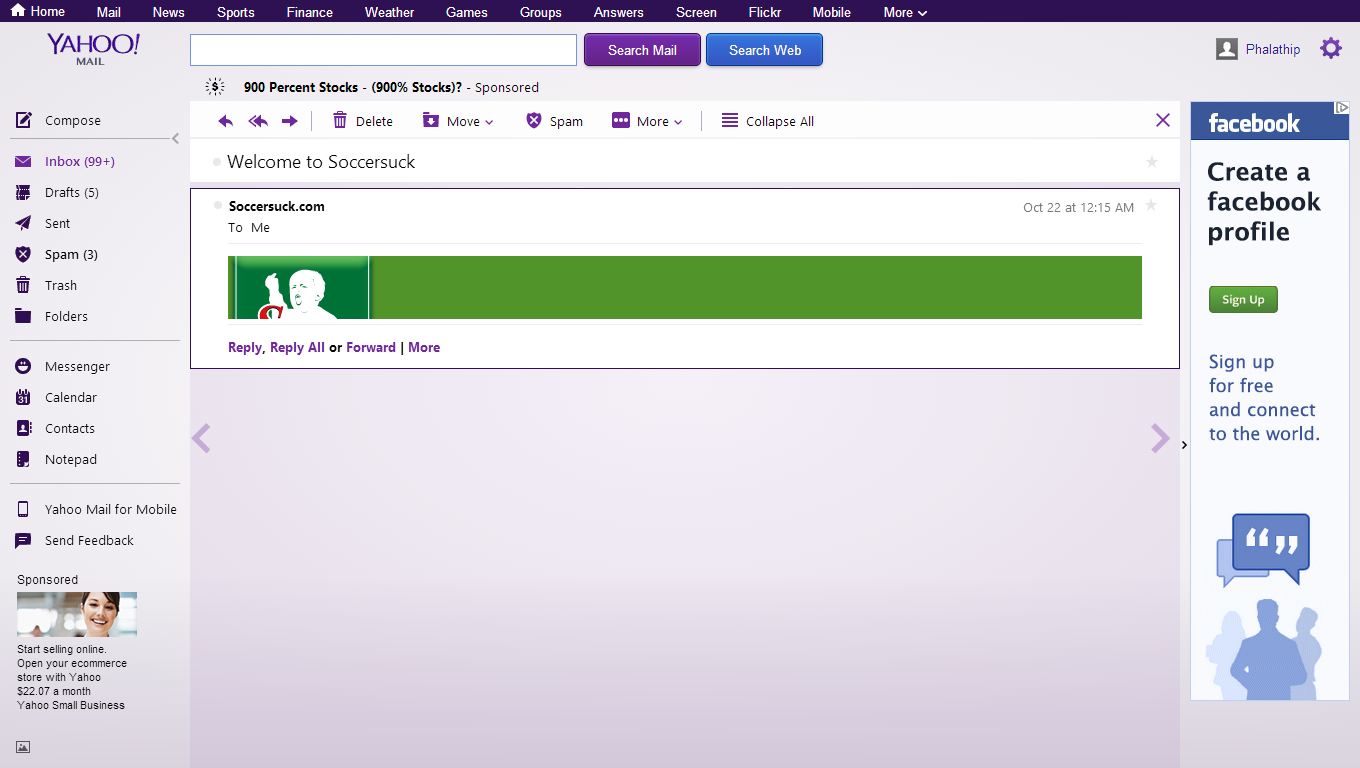
Task: Star the Soccersuck.com message
Action: tap(1151, 206)
